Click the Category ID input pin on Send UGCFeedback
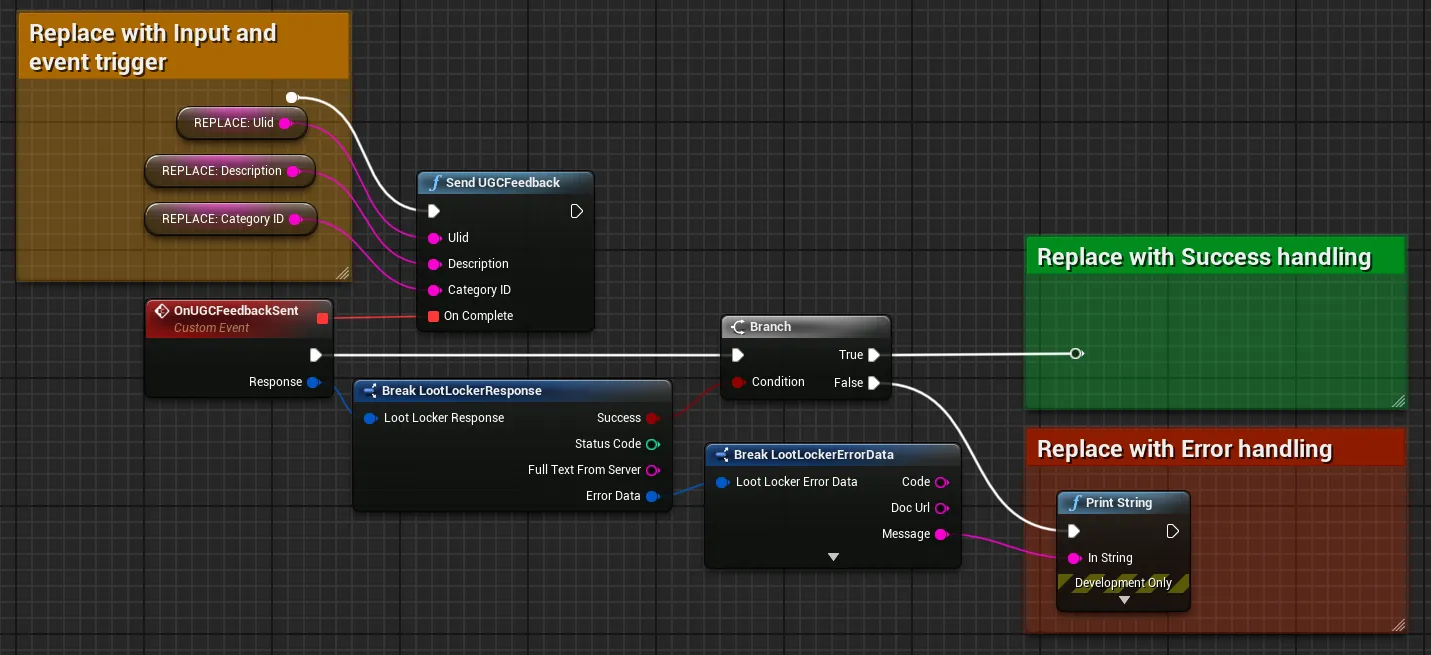Screen dimensions: 1431x655 click(434, 290)
